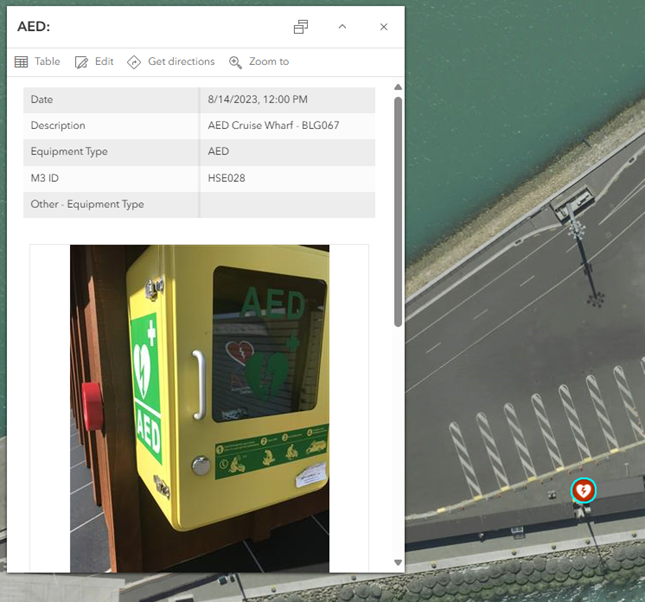
Task: Click the empty Other - Equipment Type value
Action: point(287,204)
